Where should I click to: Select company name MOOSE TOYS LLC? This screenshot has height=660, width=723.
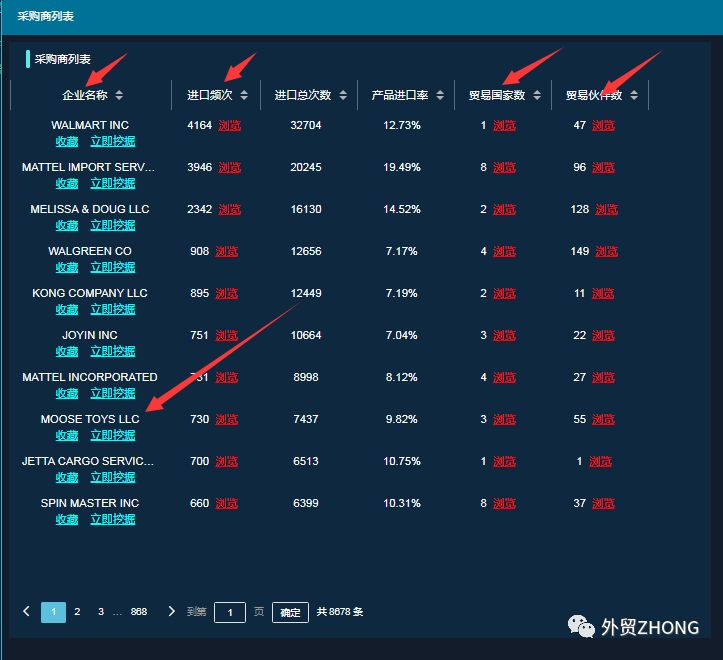click(x=90, y=419)
